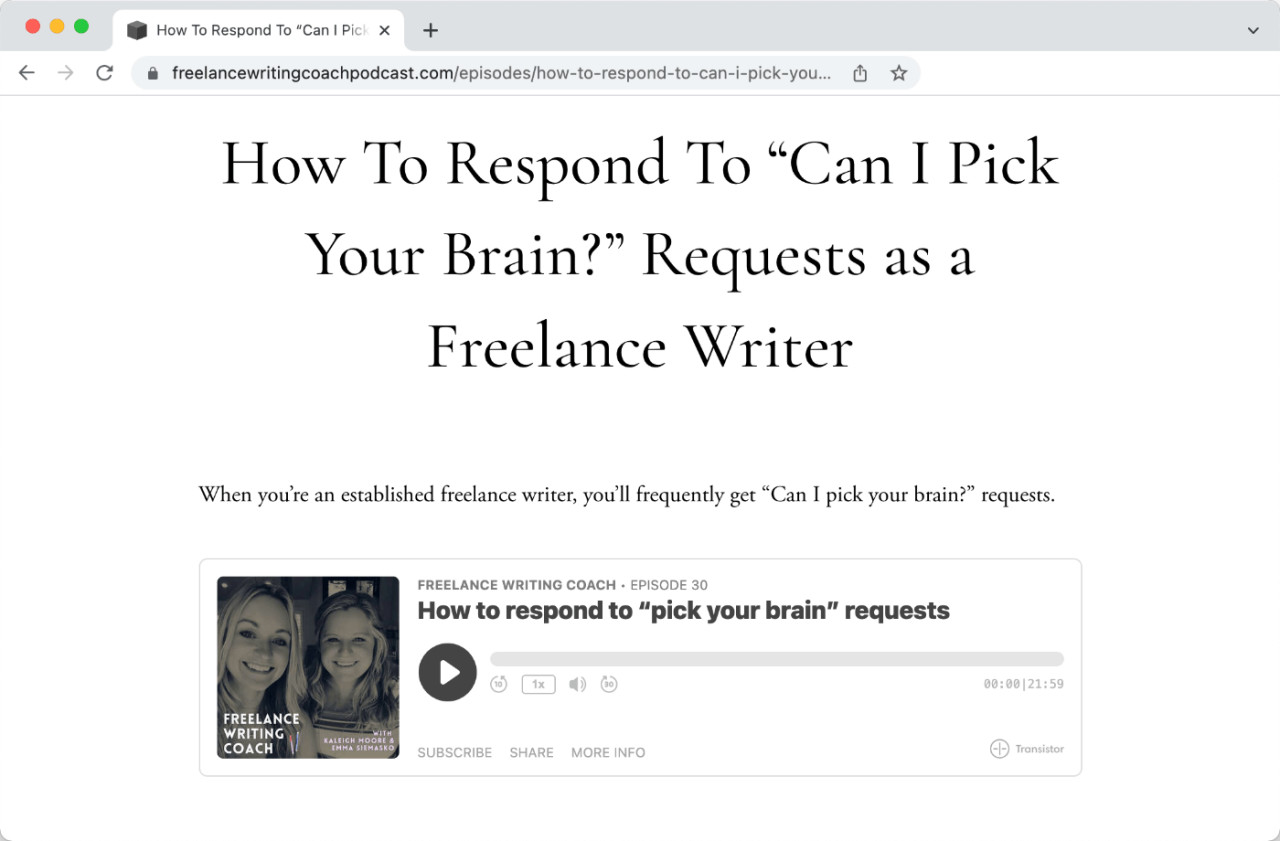Click the podcast cube favicon on the tab

pyautogui.click(x=137, y=29)
